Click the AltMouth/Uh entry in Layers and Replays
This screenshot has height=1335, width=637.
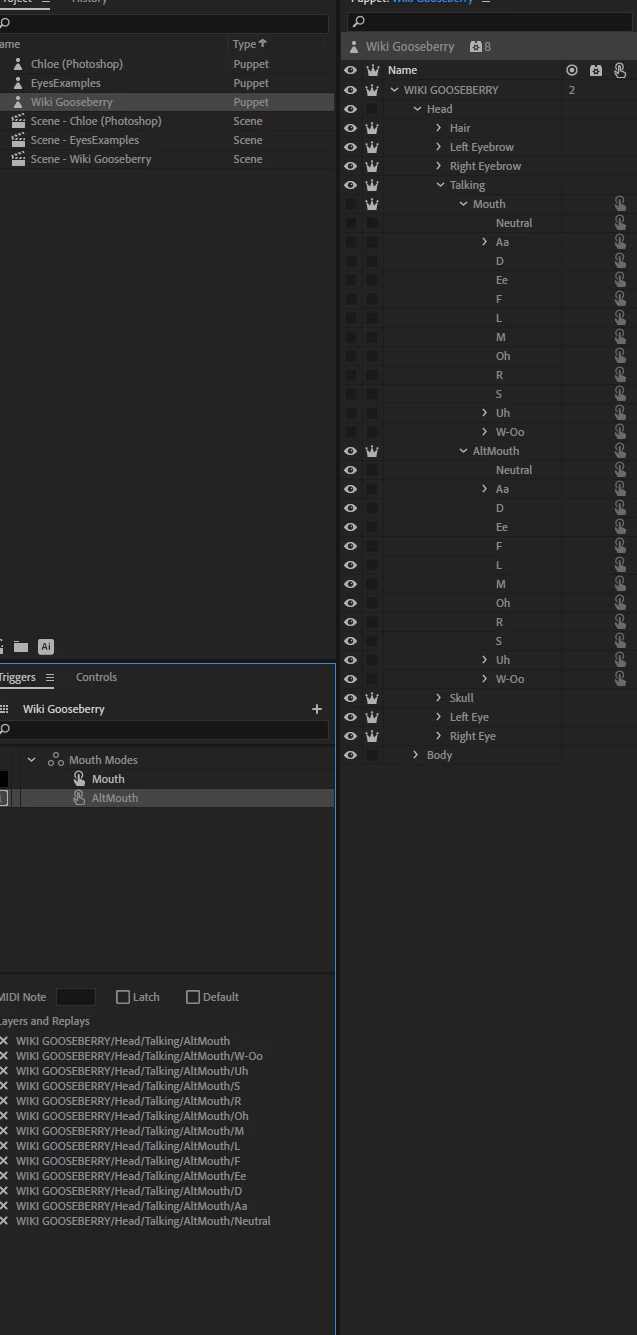click(132, 1071)
